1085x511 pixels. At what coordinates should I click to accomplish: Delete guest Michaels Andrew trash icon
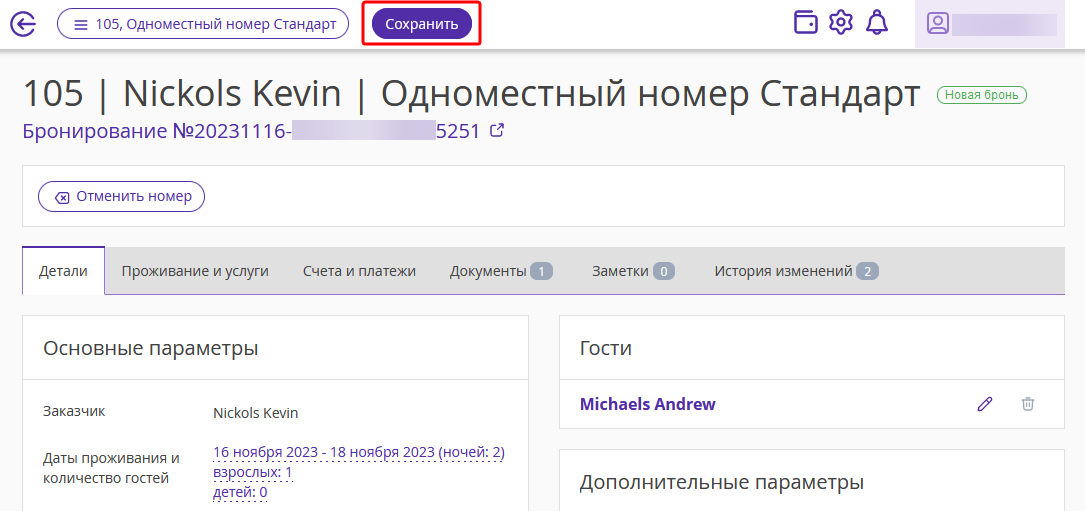(1028, 404)
